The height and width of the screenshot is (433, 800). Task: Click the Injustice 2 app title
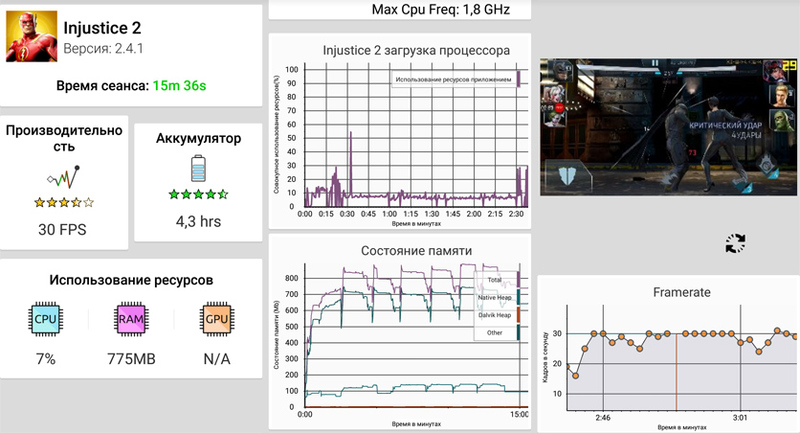[x=102, y=28]
